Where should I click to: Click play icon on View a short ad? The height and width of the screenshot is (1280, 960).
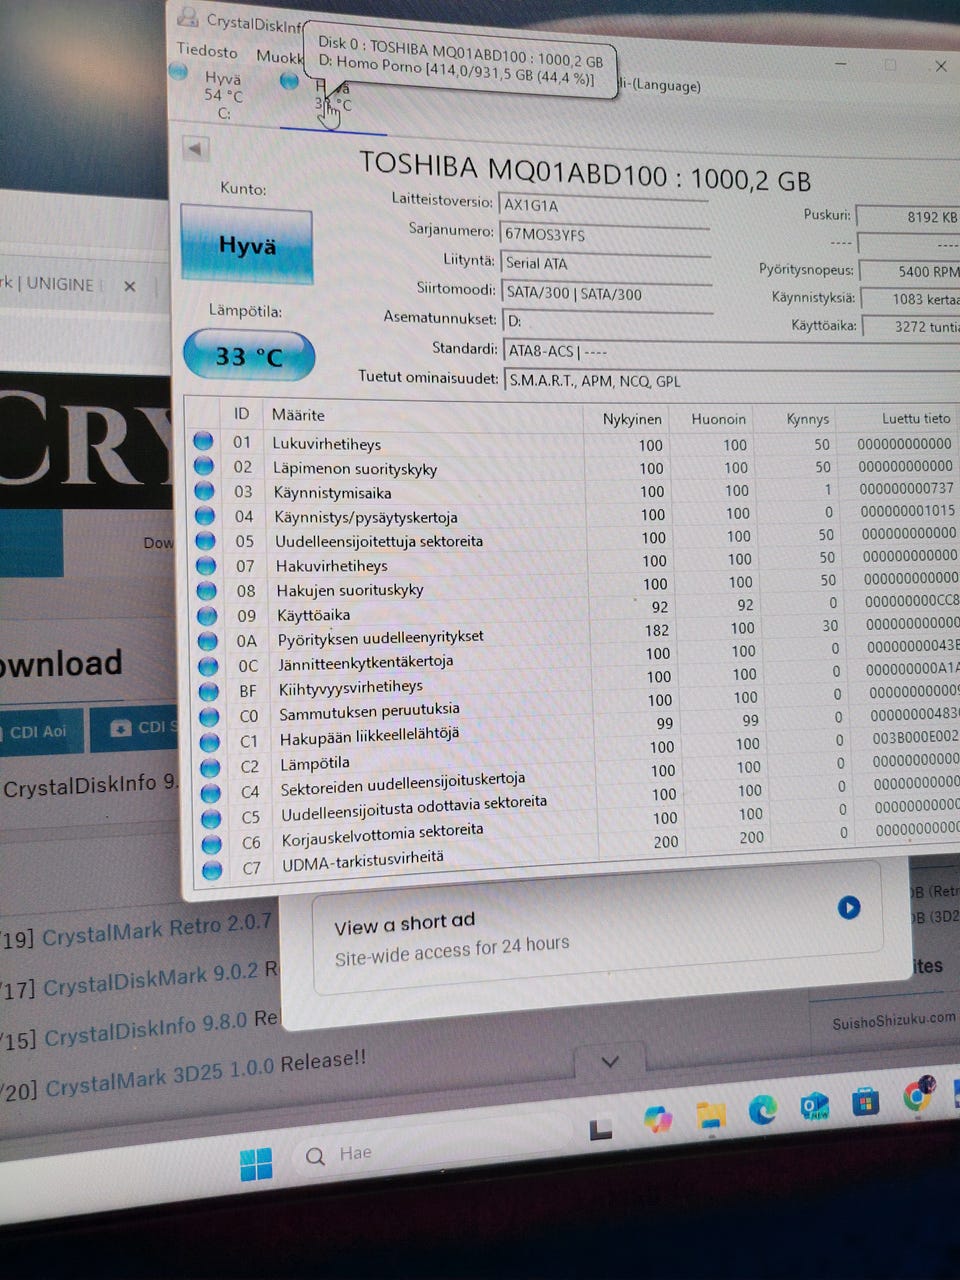click(x=849, y=907)
